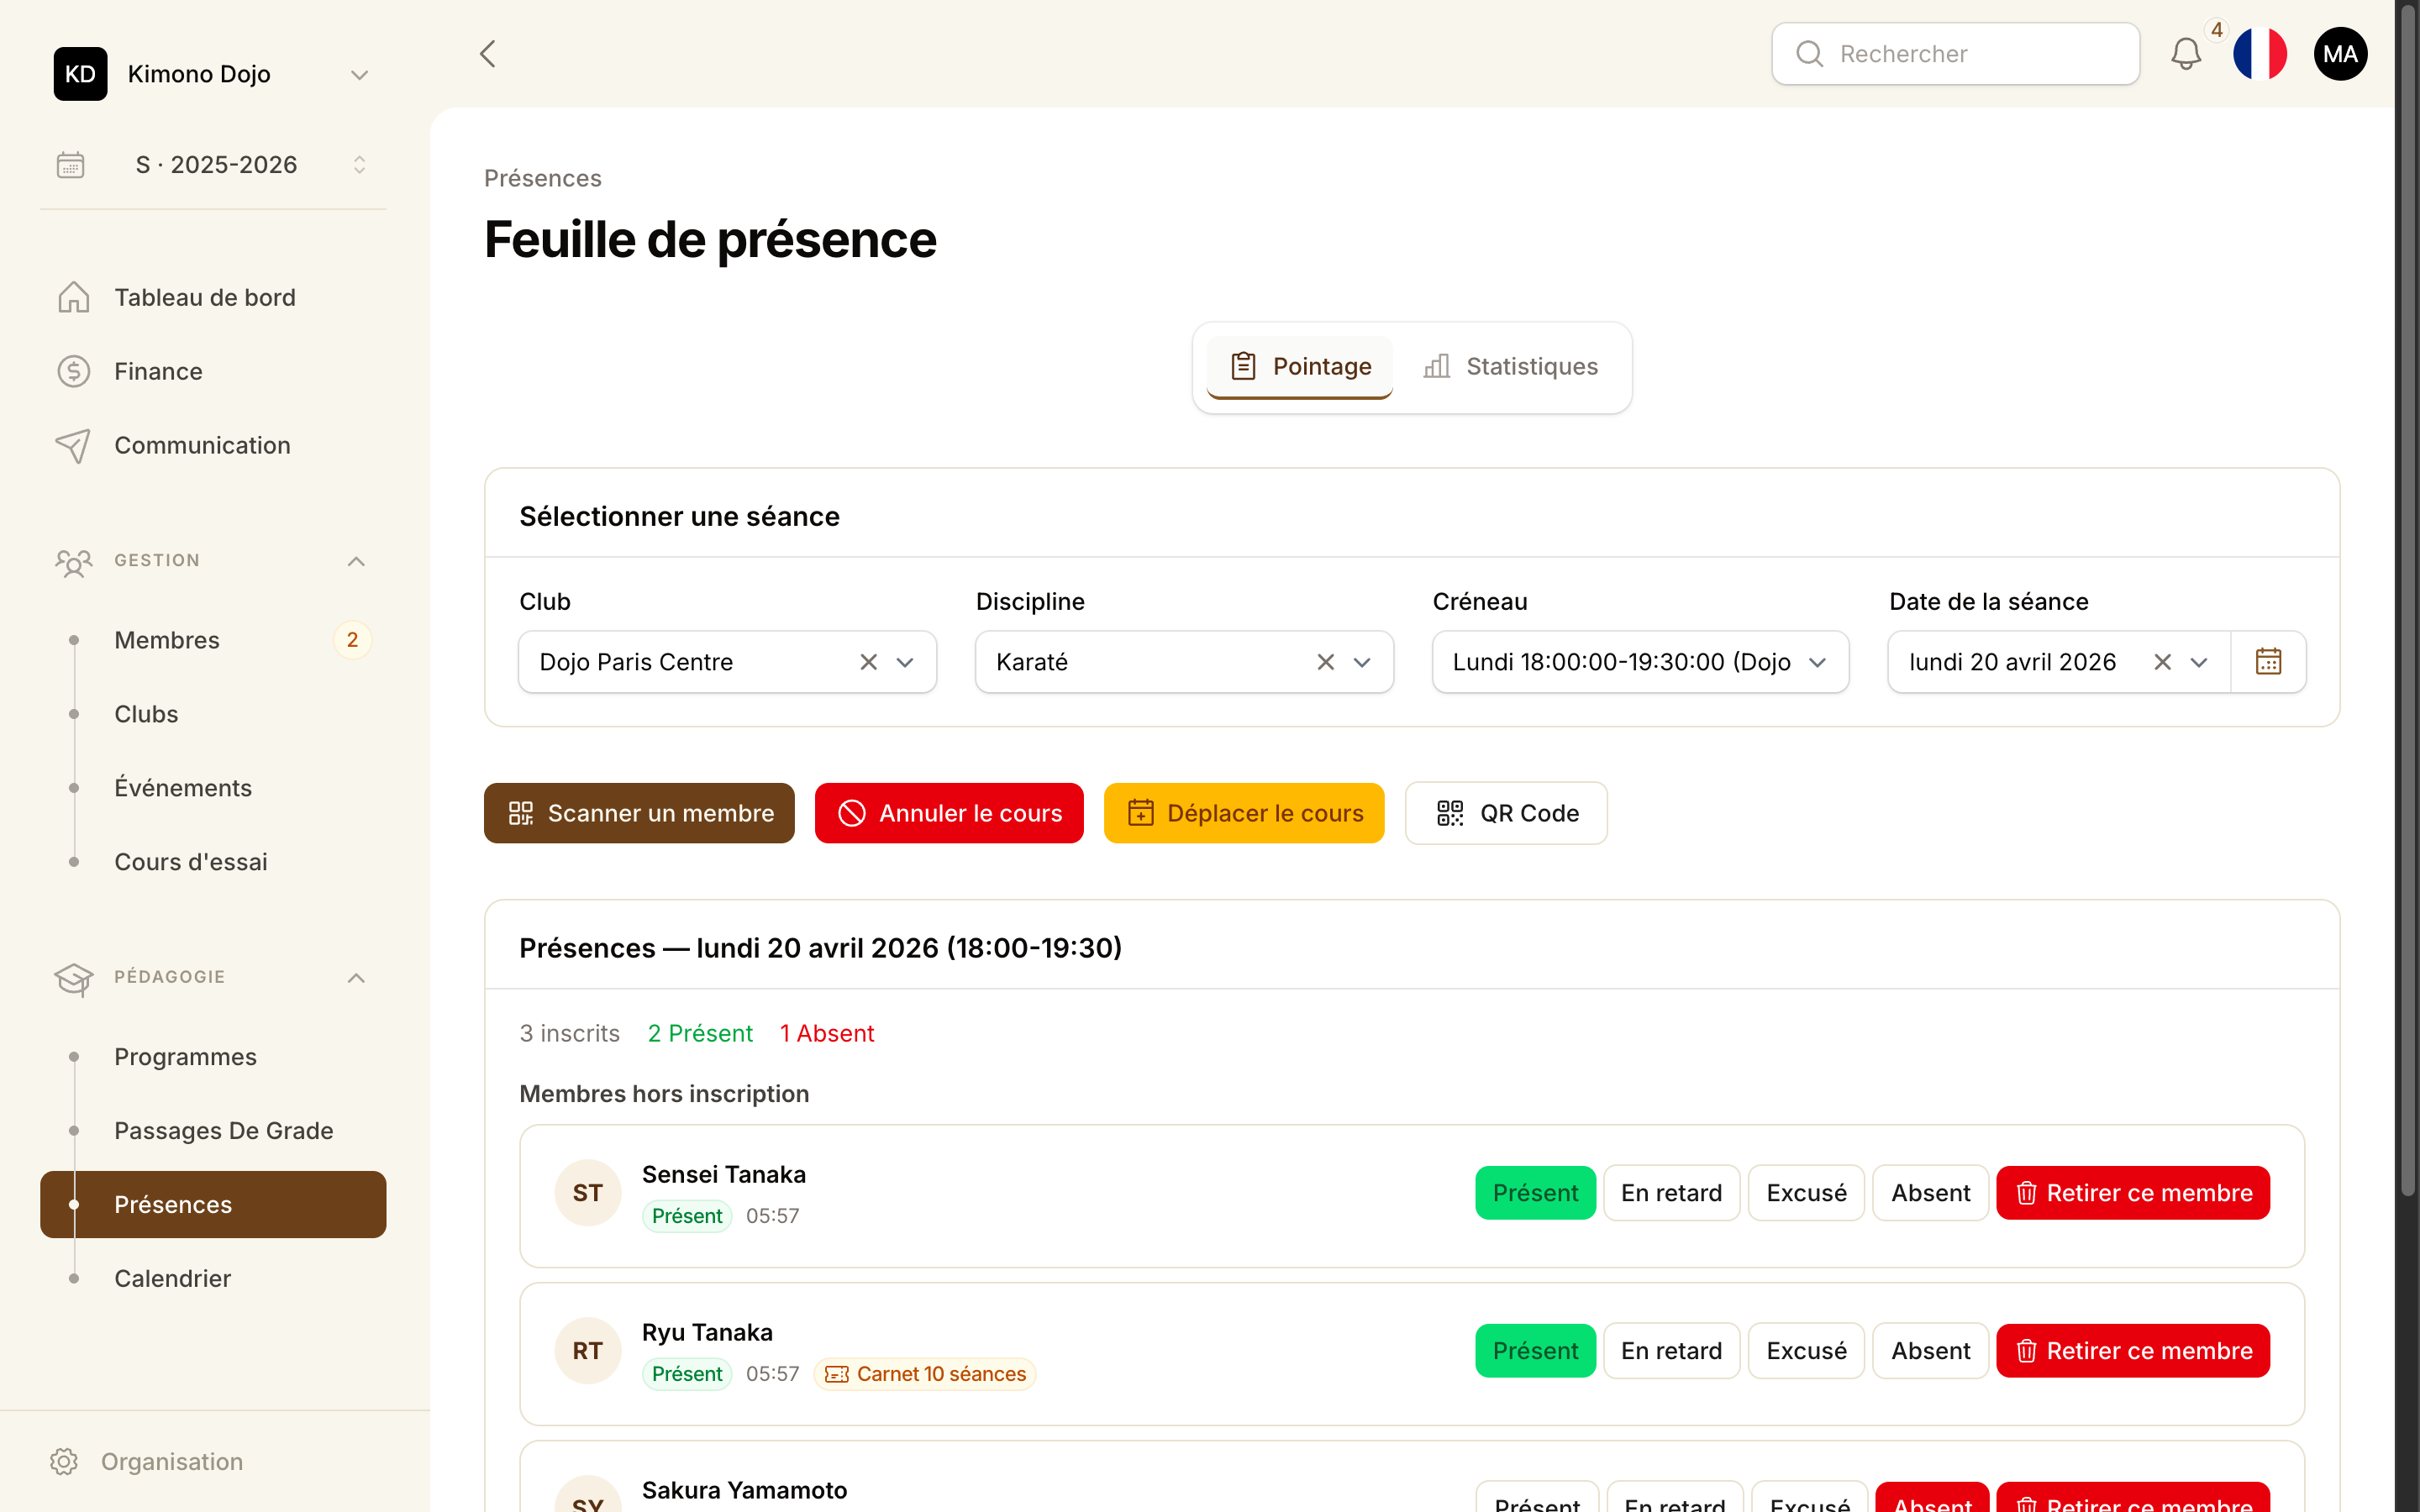
Task: Collapse the GESTION sidebar section
Action: coord(356,561)
